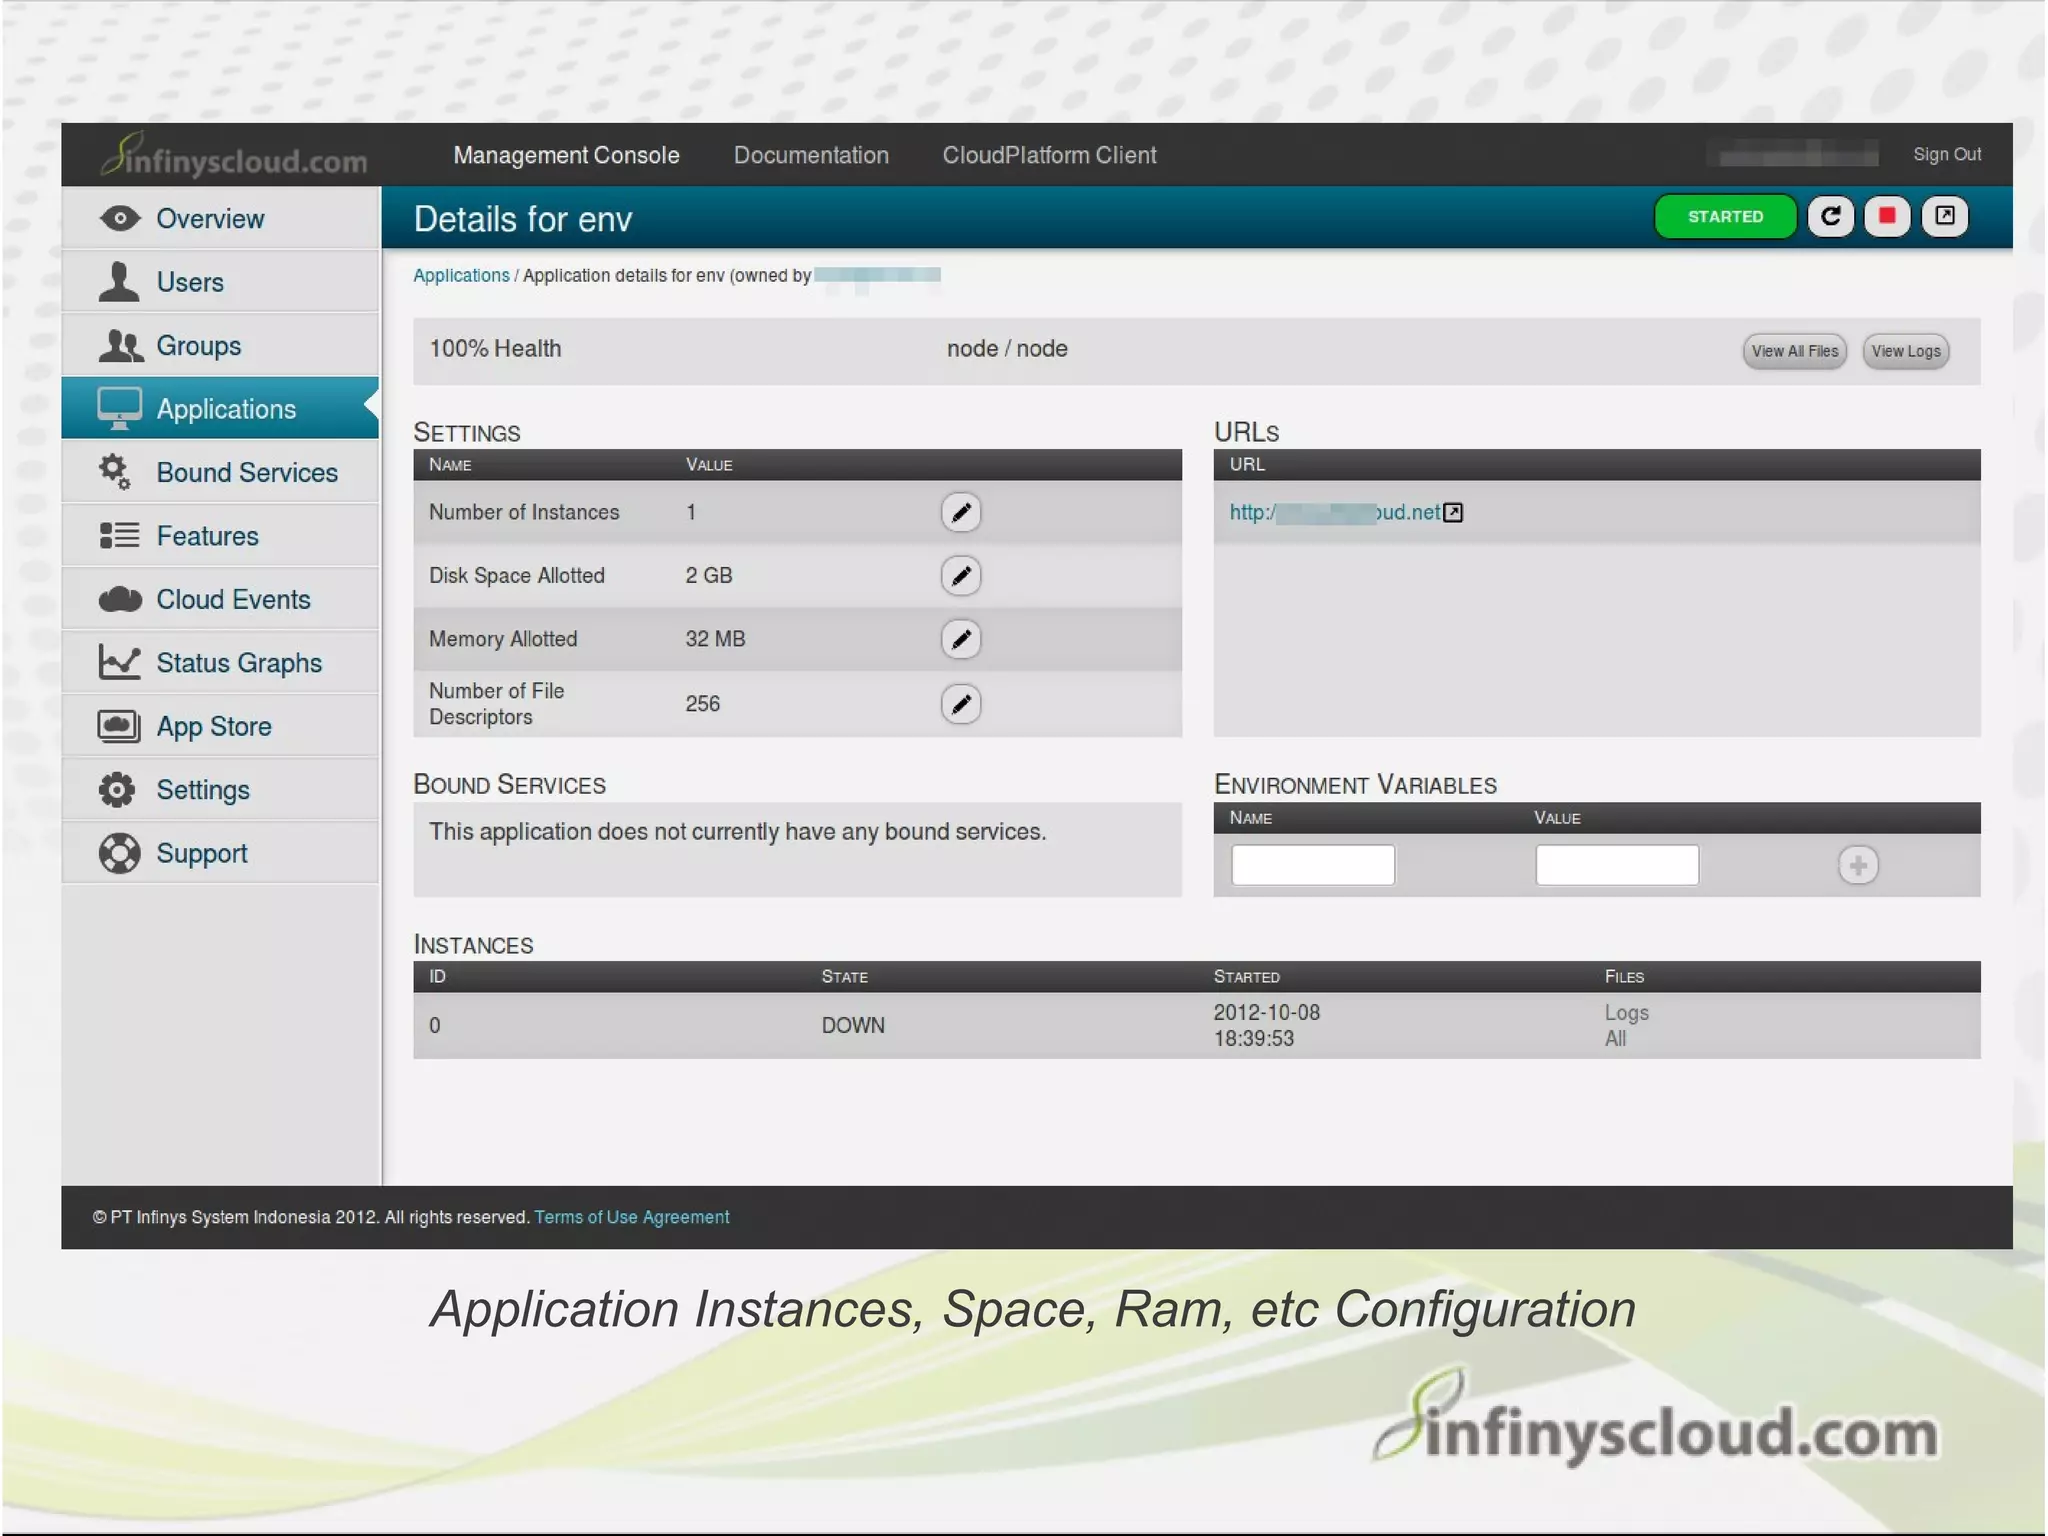The width and height of the screenshot is (2048, 1536).
Task: Edit Disk Space Allotted setting
Action: tap(960, 576)
